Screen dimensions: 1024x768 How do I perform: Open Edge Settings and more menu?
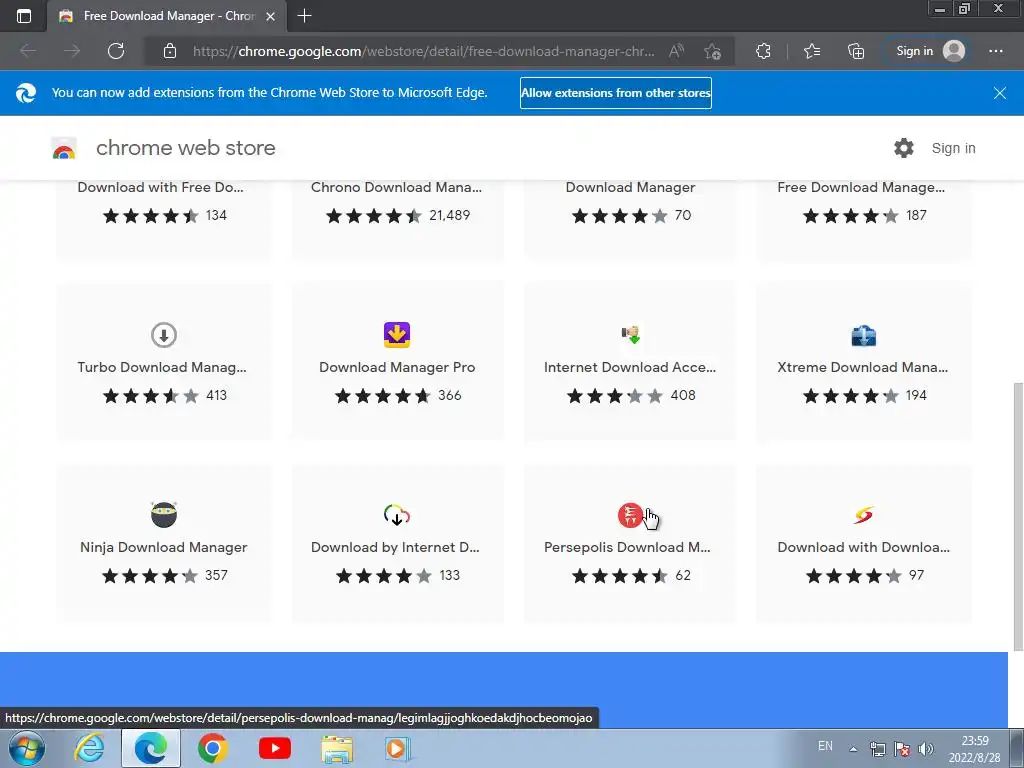point(995,51)
